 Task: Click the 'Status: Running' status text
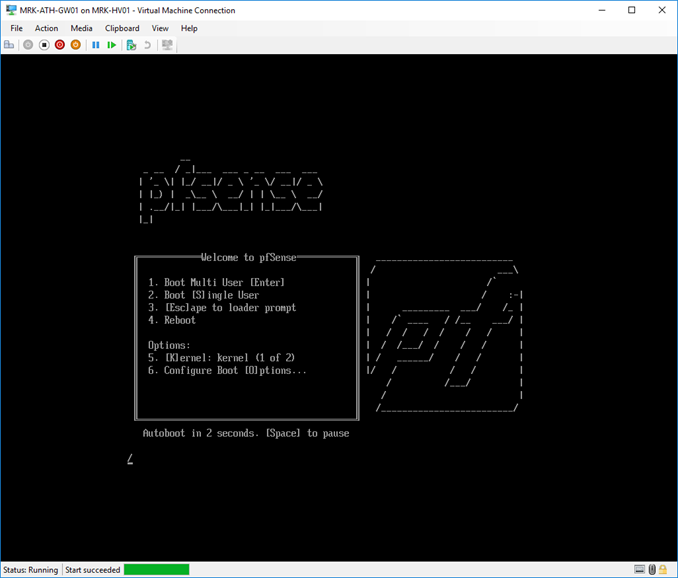click(x=30, y=570)
